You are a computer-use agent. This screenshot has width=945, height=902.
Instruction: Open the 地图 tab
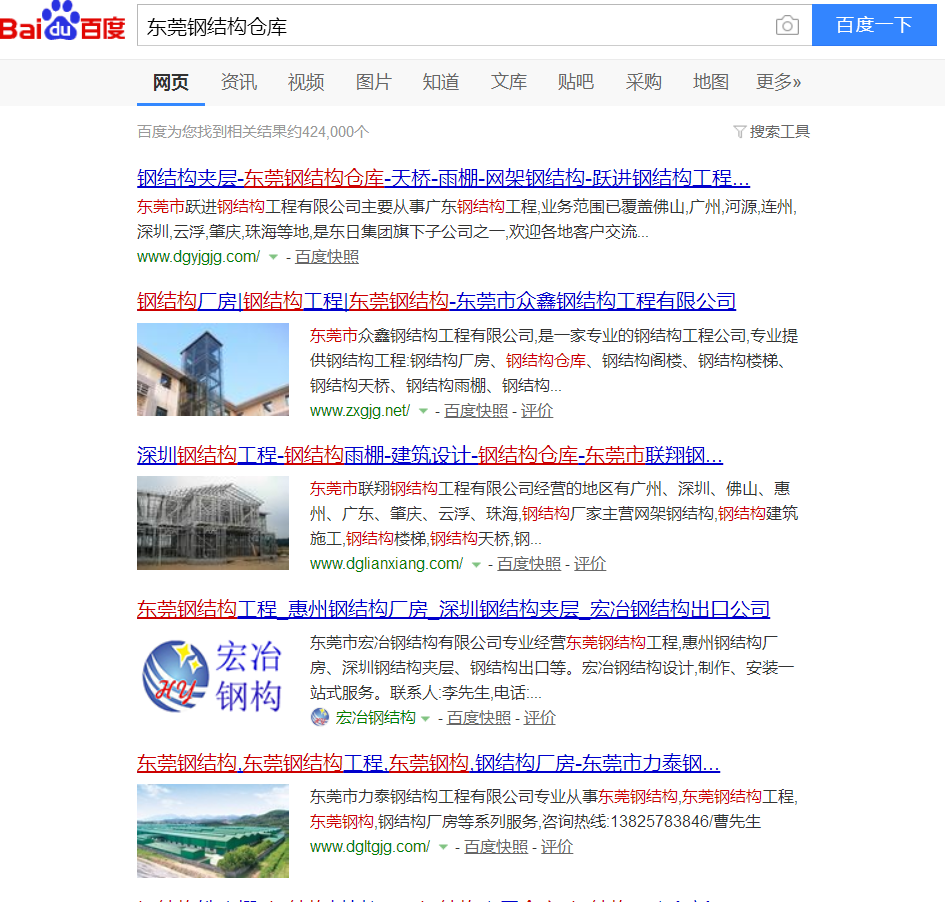[711, 82]
